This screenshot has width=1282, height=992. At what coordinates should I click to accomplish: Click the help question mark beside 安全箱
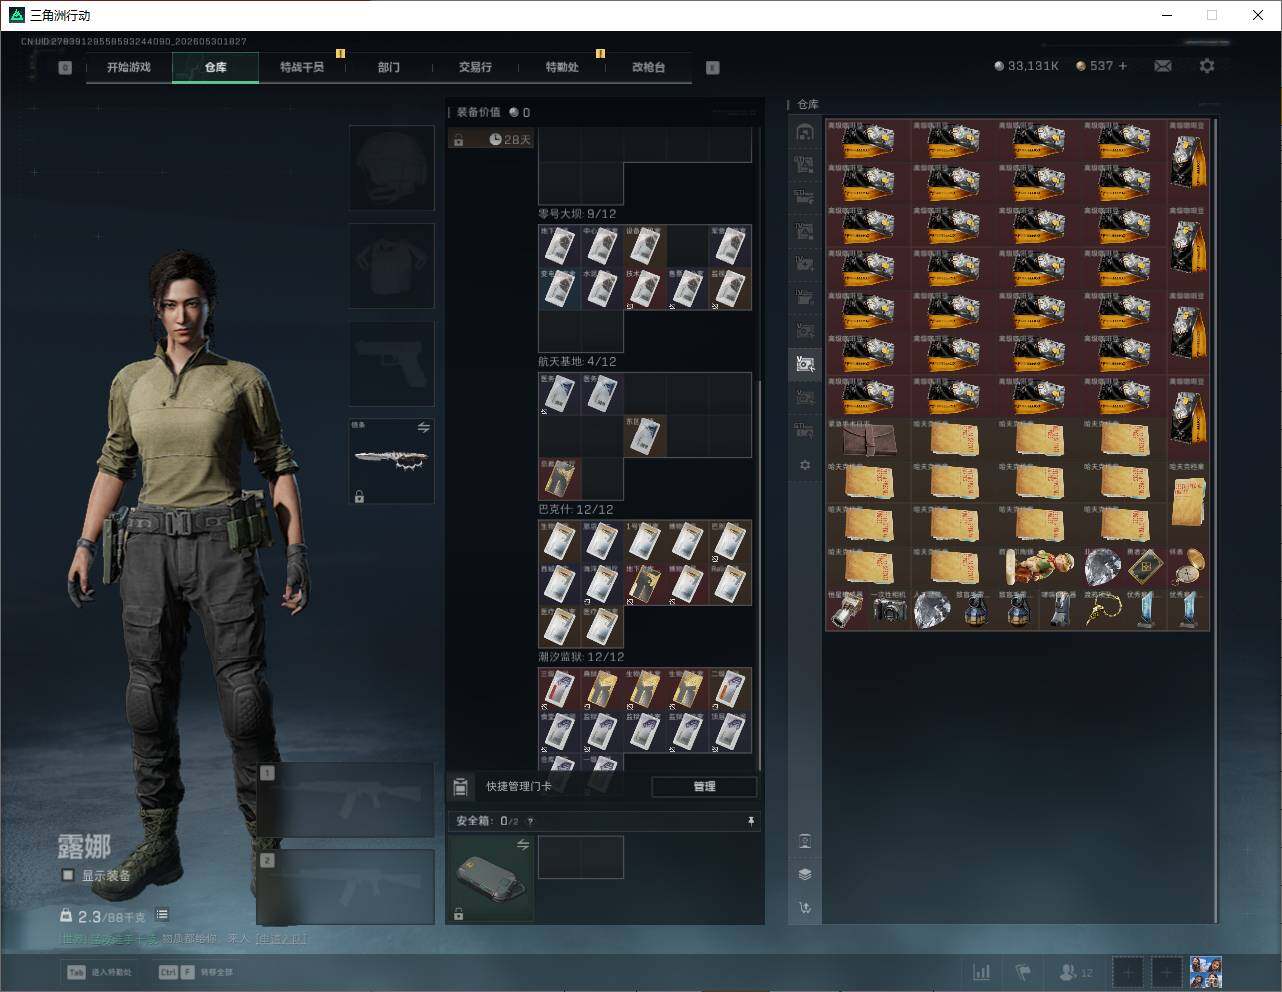tap(530, 821)
